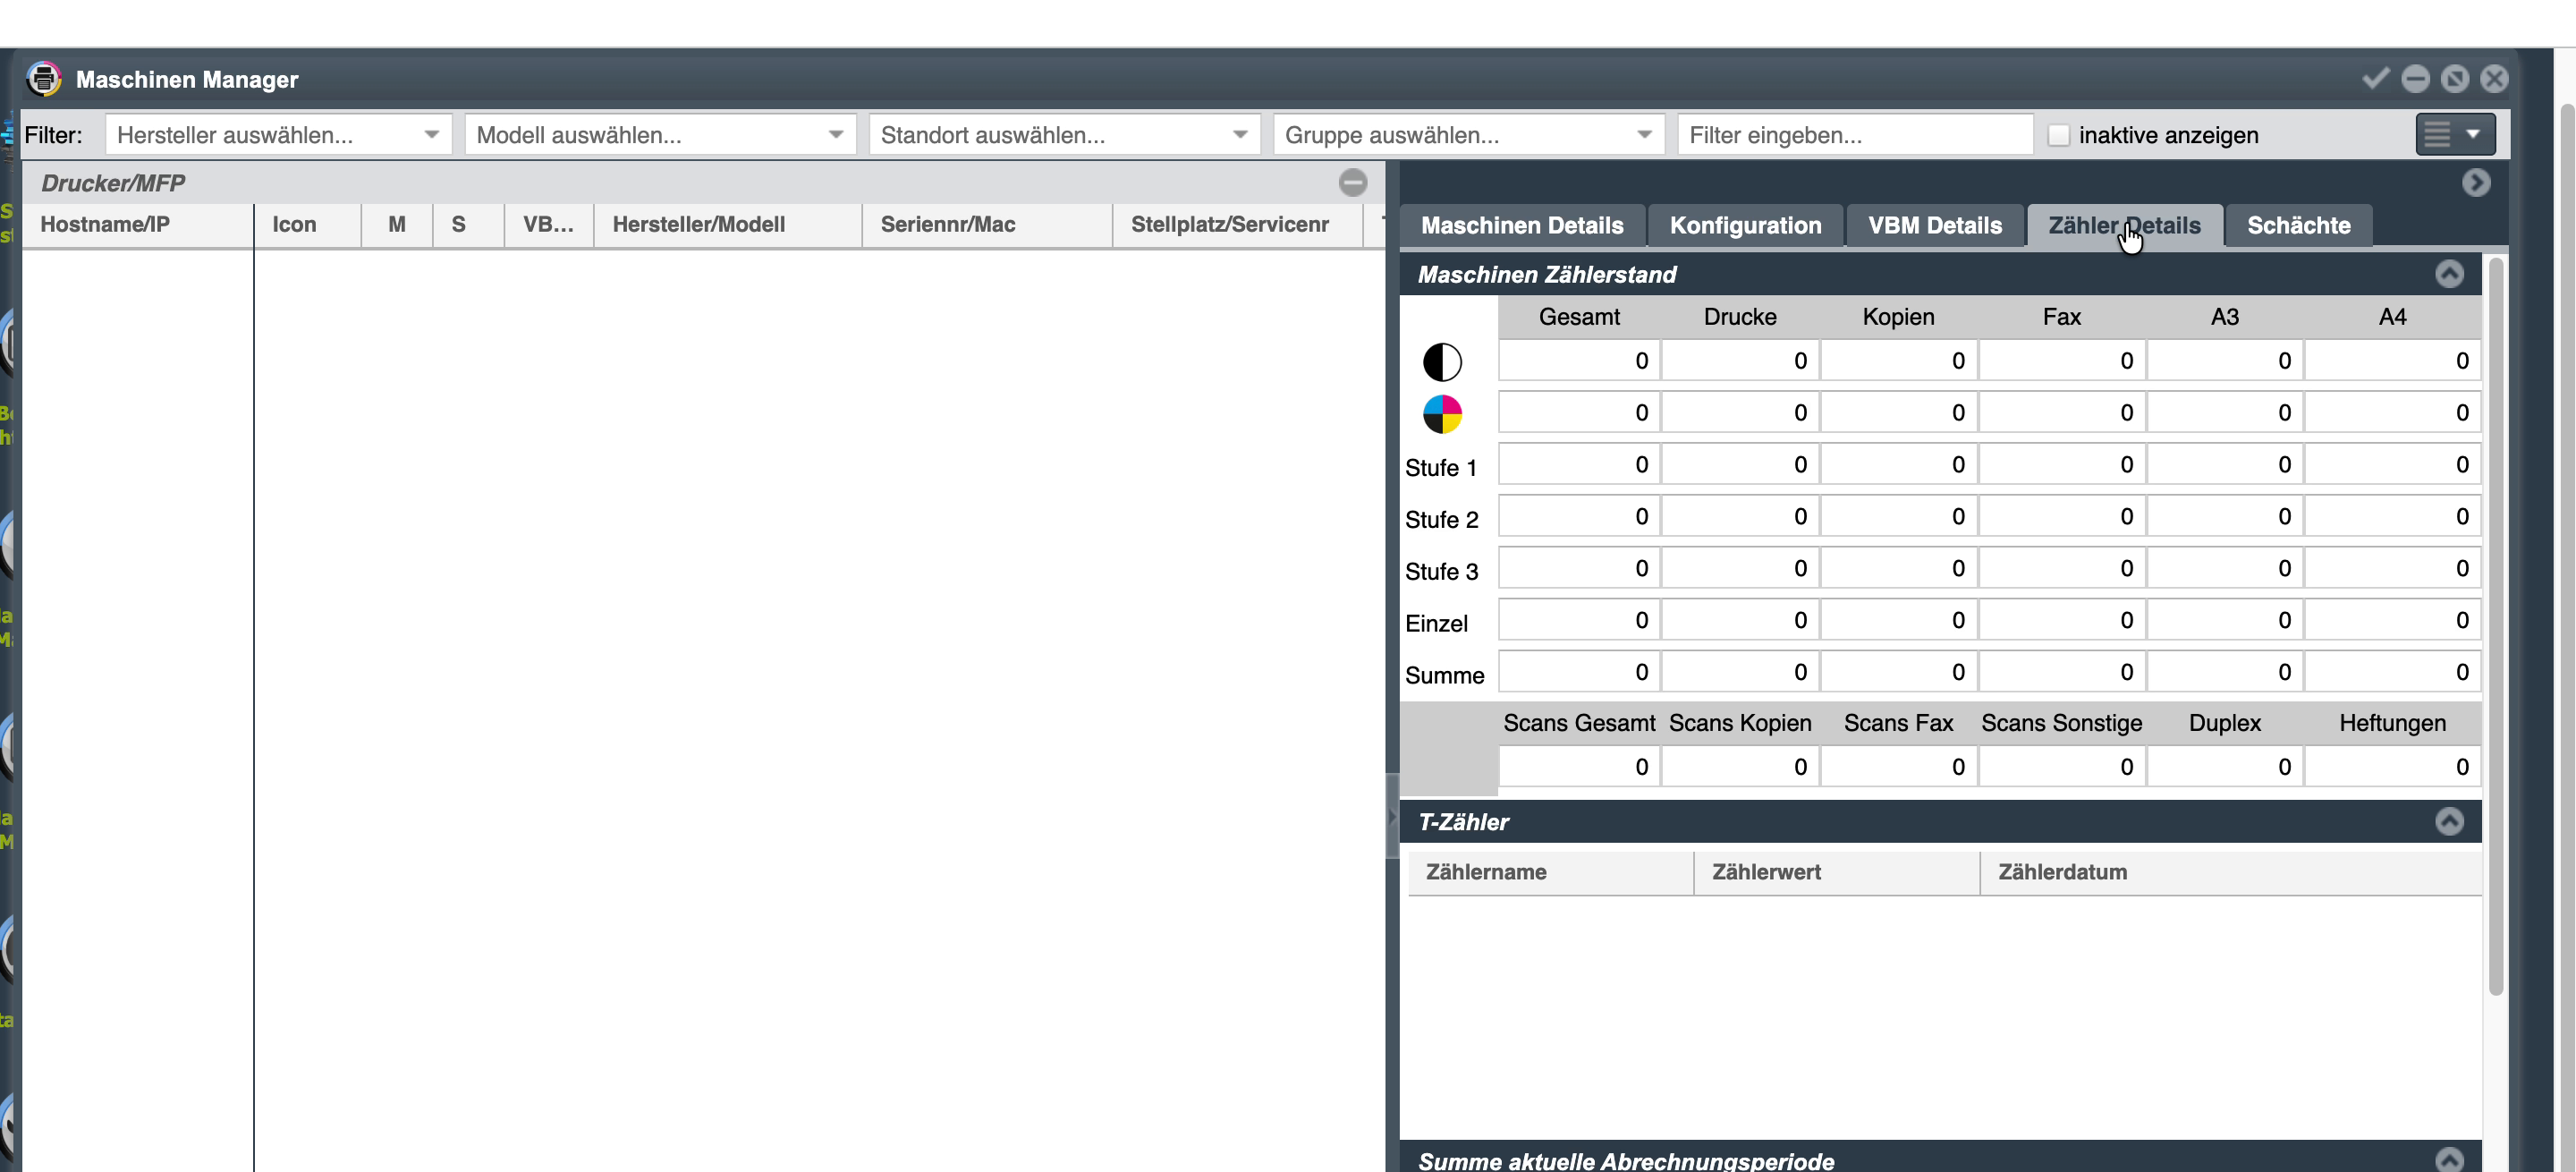Click the black-and-white counter icon
Screen dimensions: 2576x1172
pos(1442,361)
